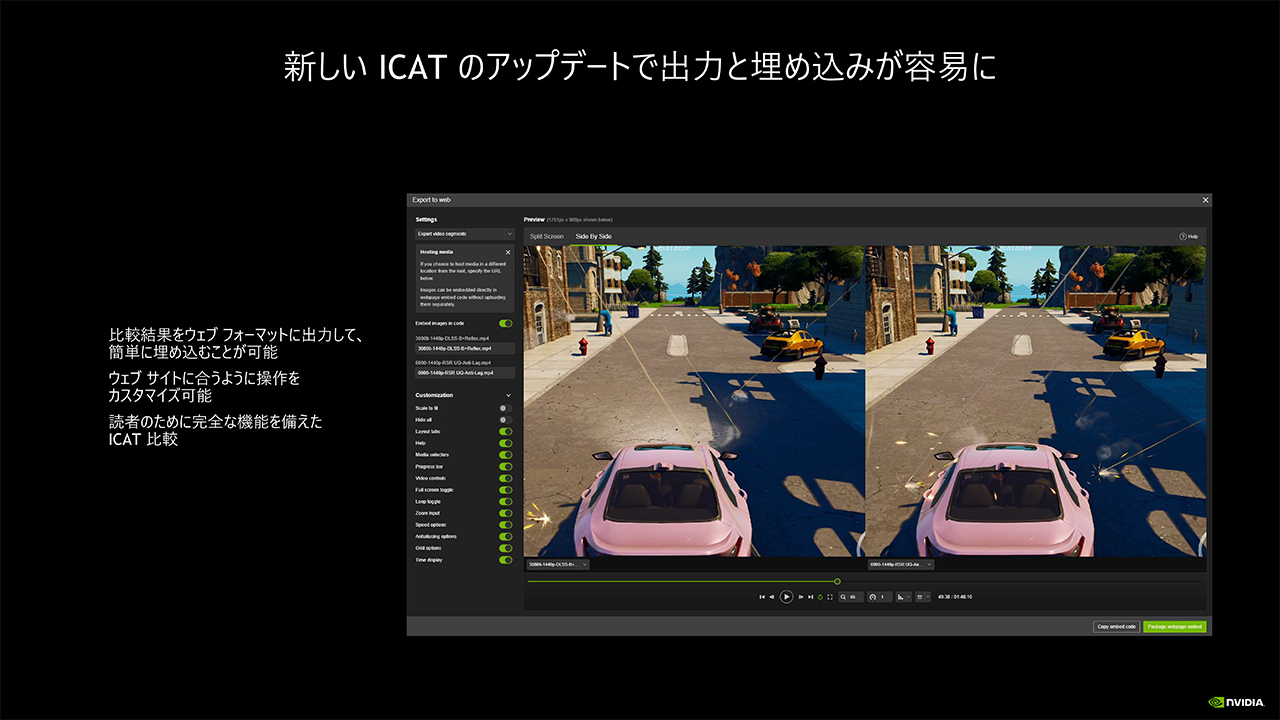Click the playback speed input field
This screenshot has height=720, width=1280.
tap(884, 597)
